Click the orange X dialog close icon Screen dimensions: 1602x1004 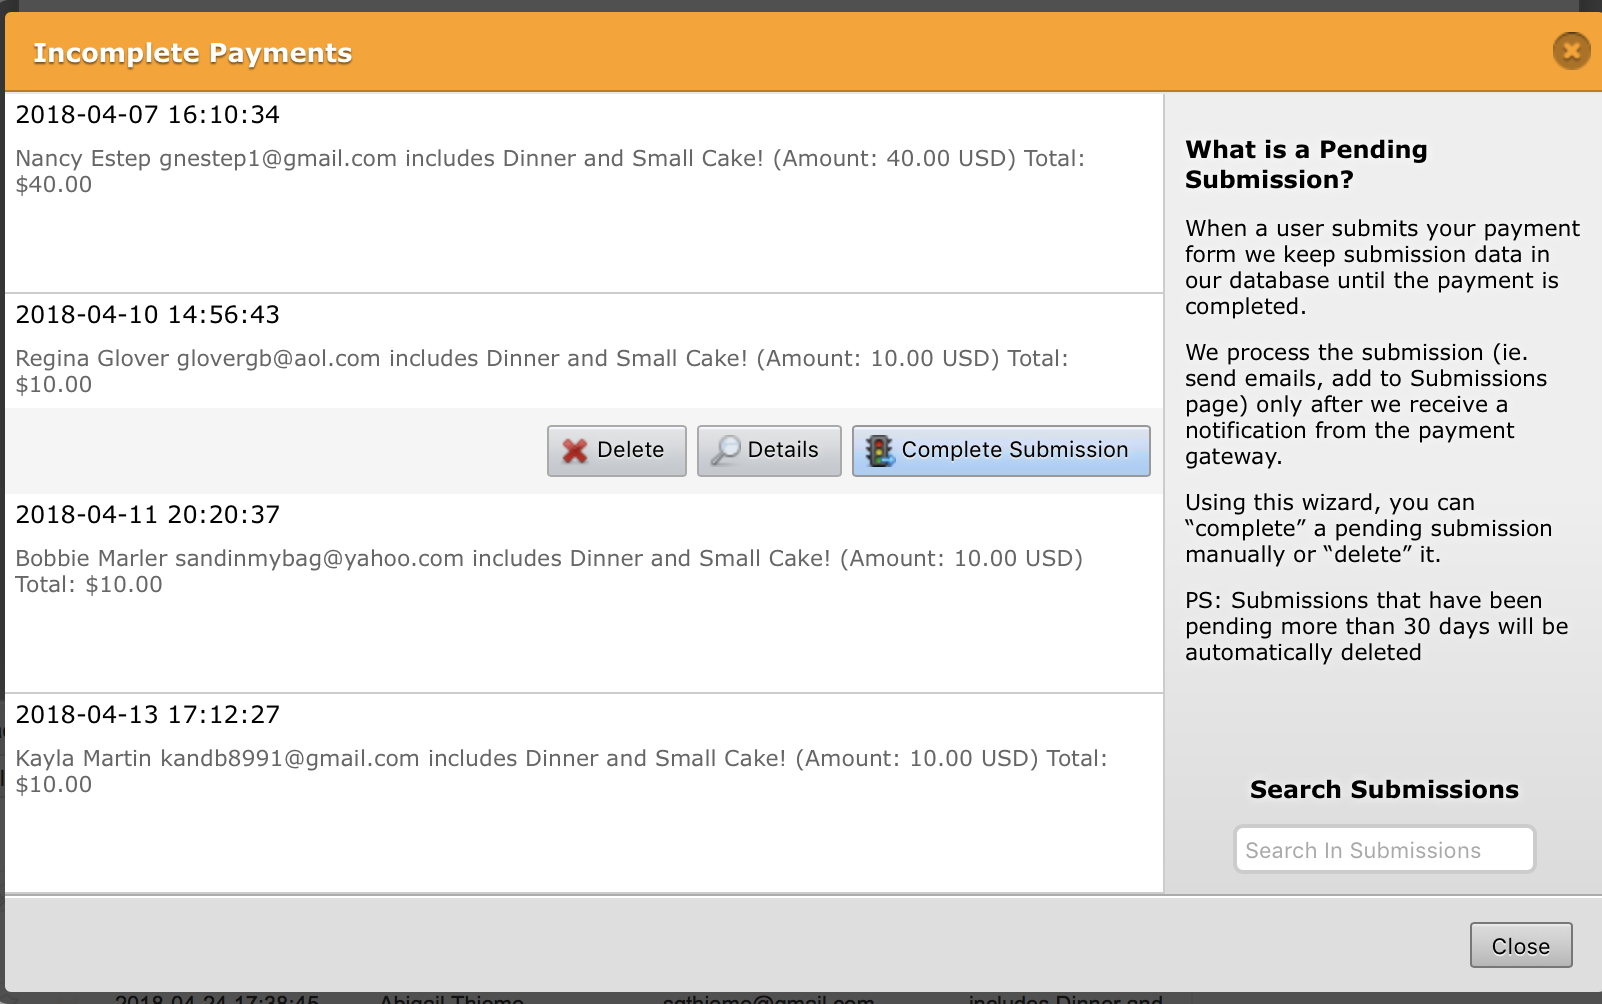click(x=1570, y=50)
